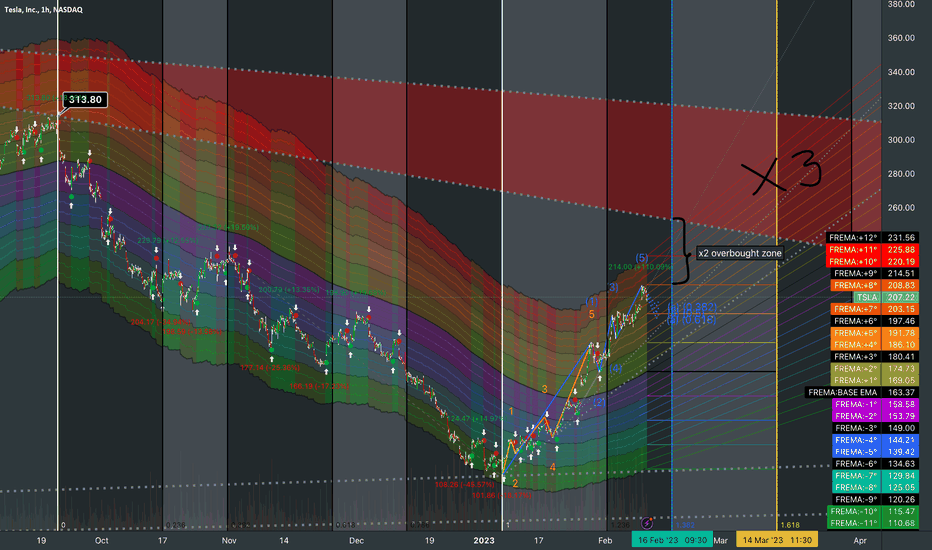Image resolution: width=932 pixels, height=550 pixels.
Task: Click the FREMA:+5° 191.78 label
Action: [874, 333]
